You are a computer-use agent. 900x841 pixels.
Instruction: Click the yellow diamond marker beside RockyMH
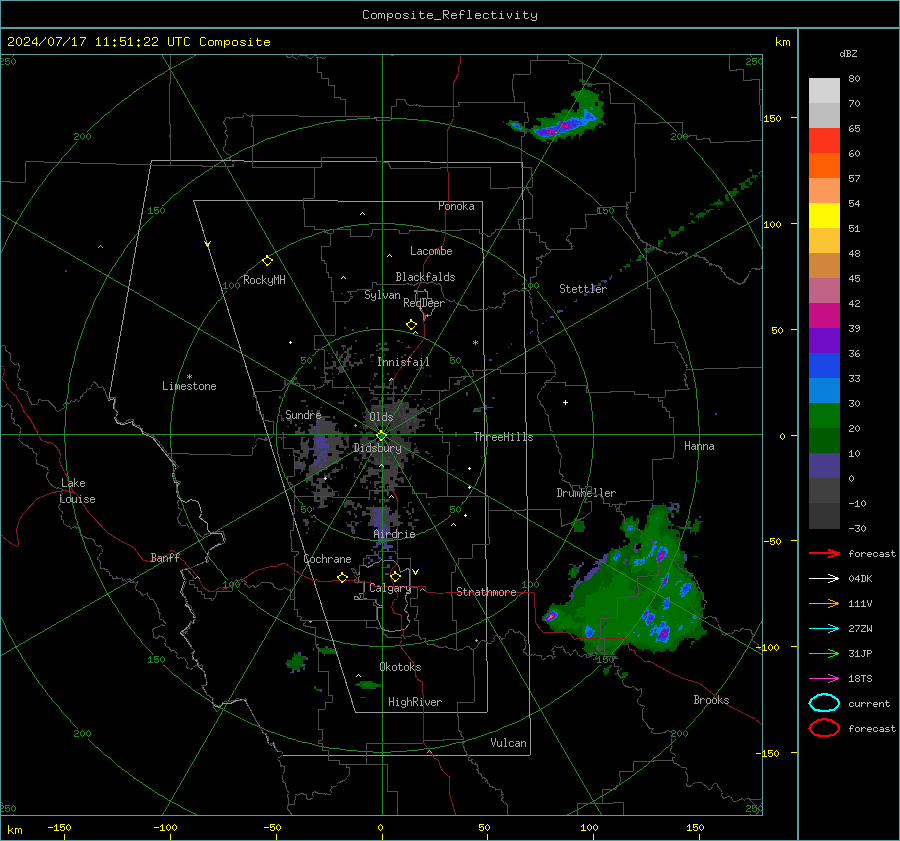(267, 261)
